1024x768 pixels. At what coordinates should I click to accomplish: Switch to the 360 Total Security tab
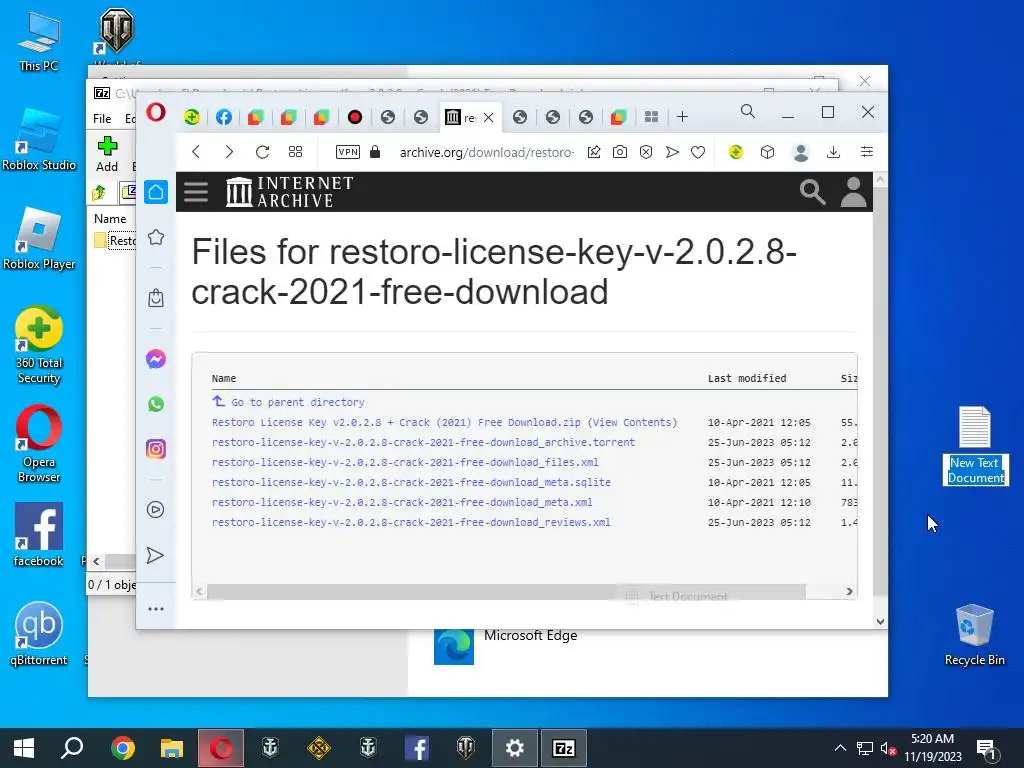tap(191, 117)
